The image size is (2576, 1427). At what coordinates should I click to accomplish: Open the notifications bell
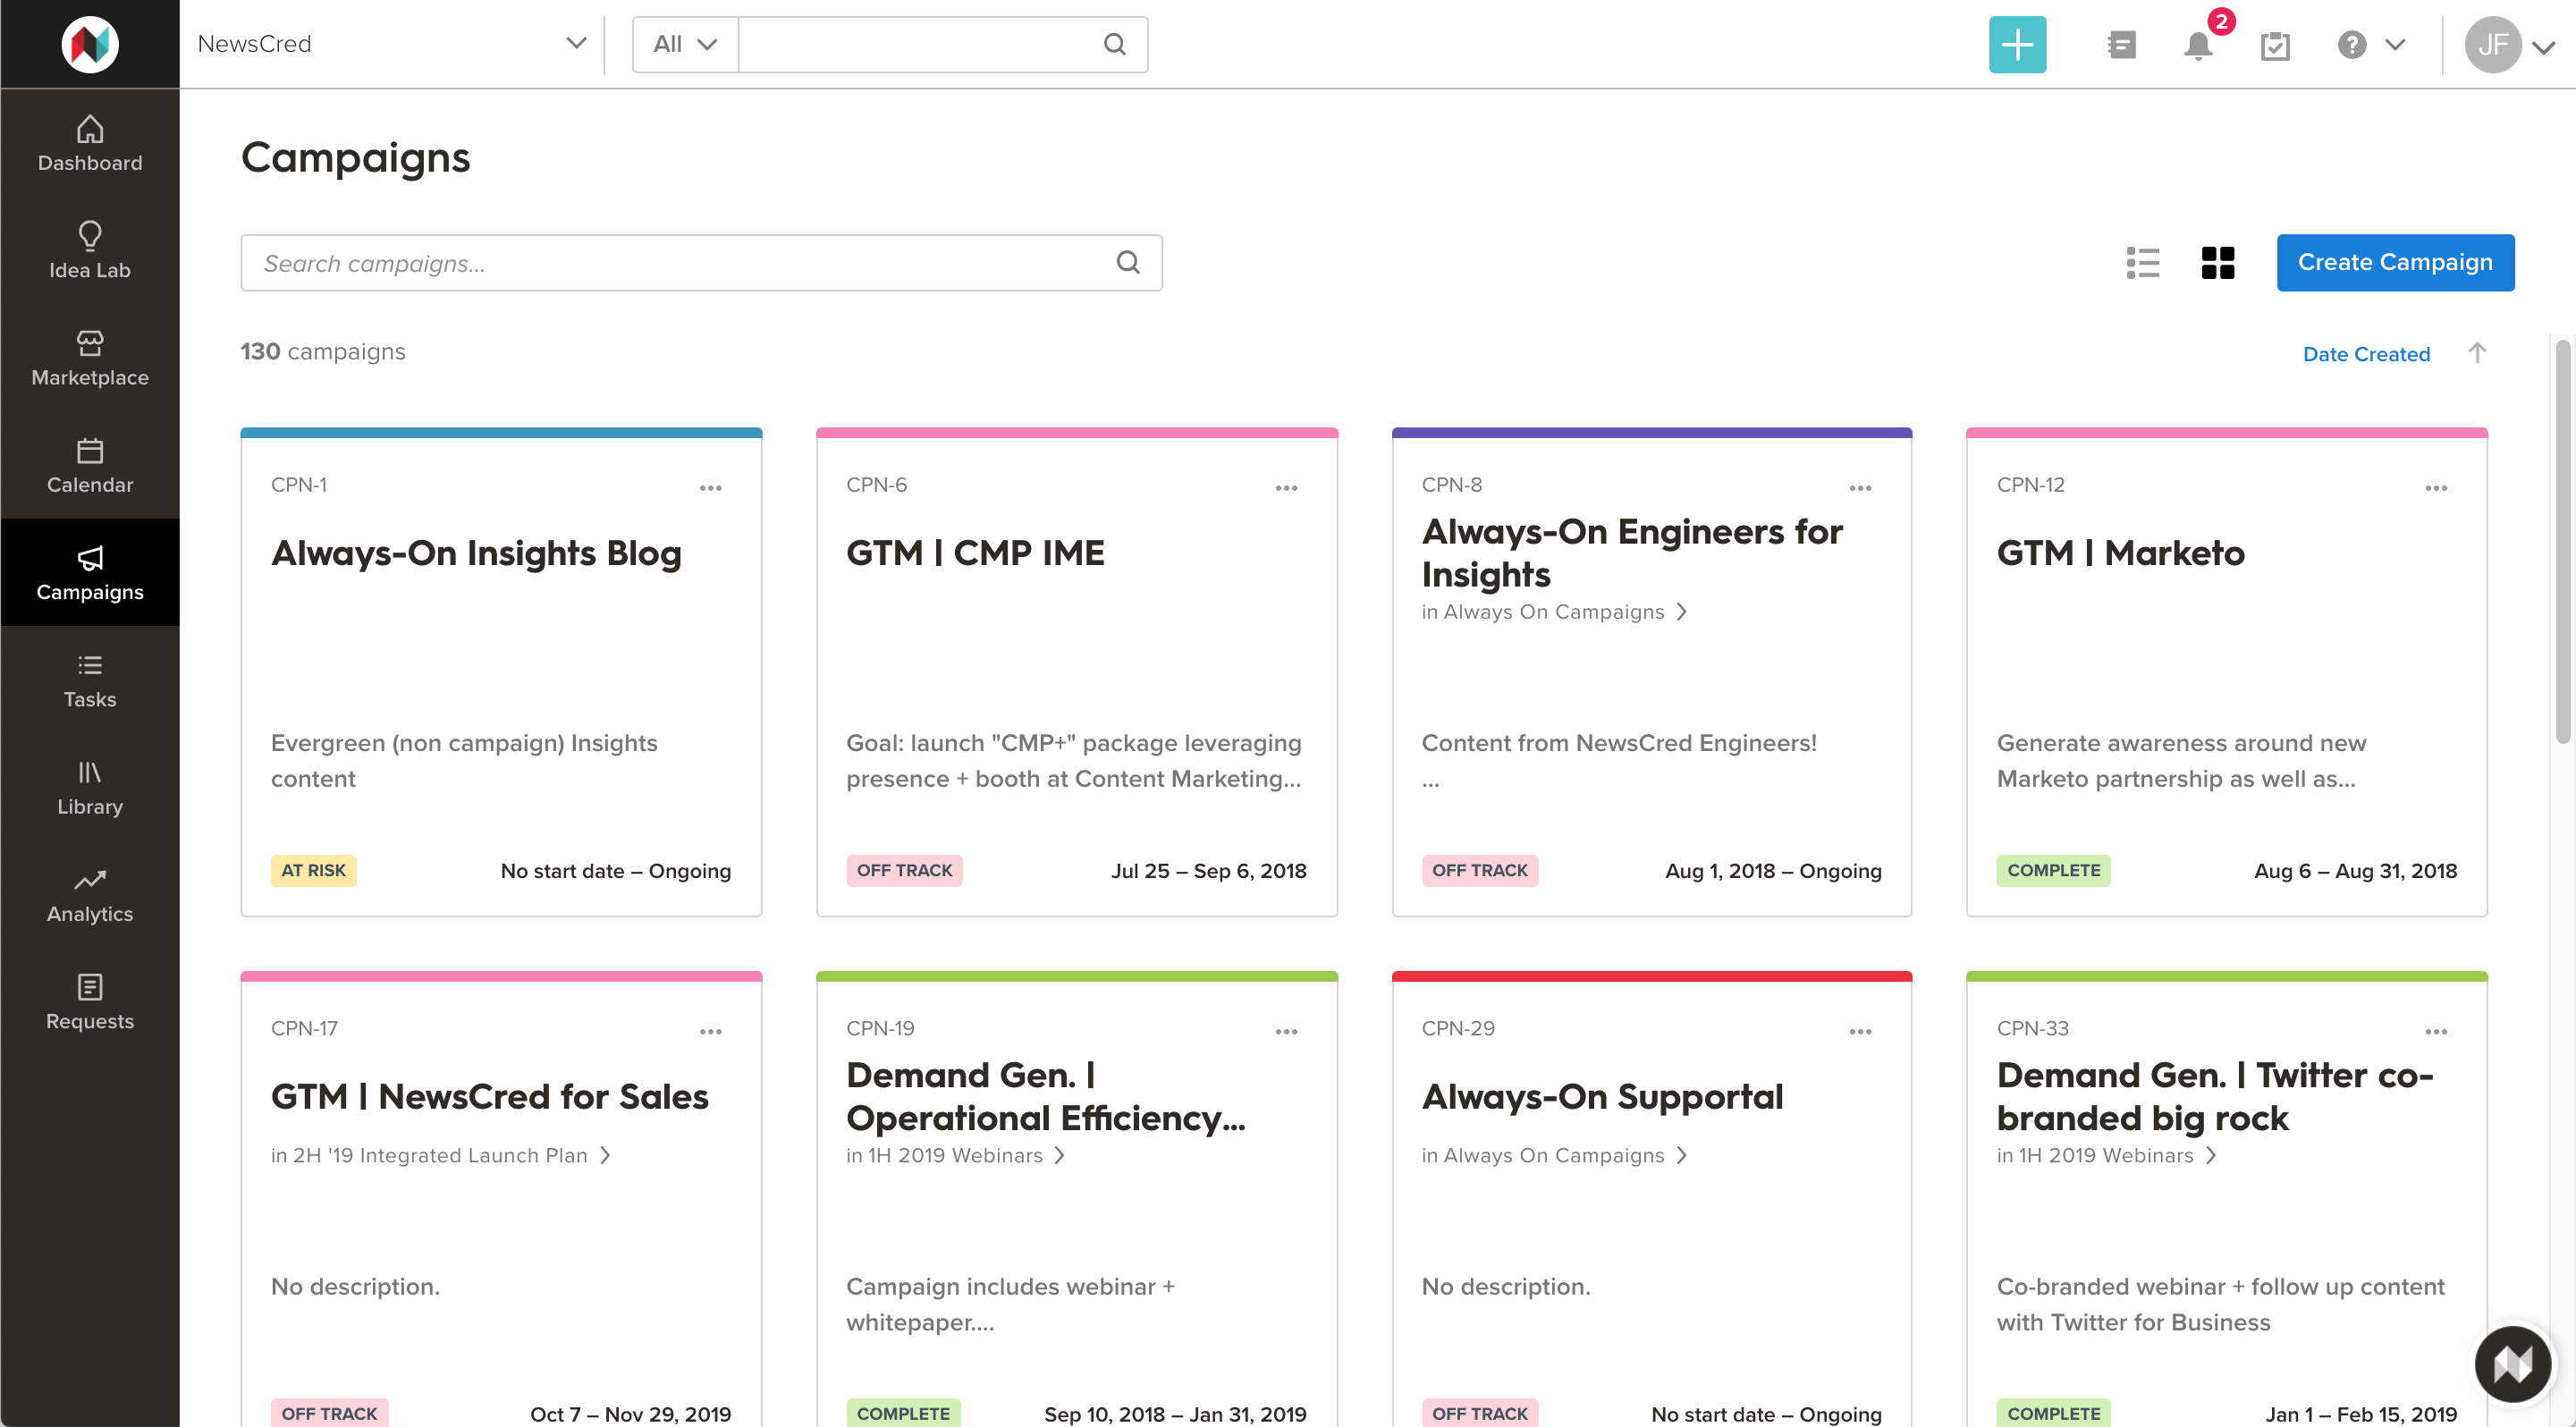(x=2197, y=45)
